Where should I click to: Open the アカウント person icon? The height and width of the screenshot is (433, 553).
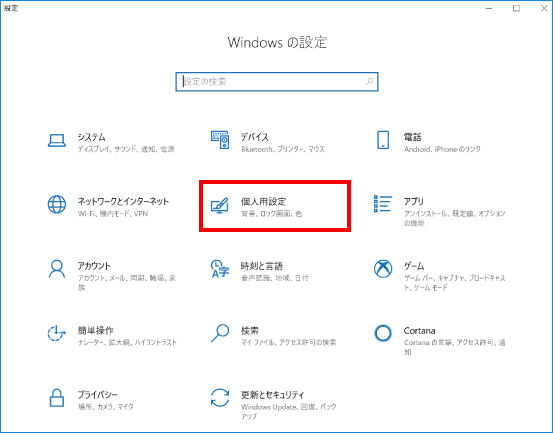point(57,269)
